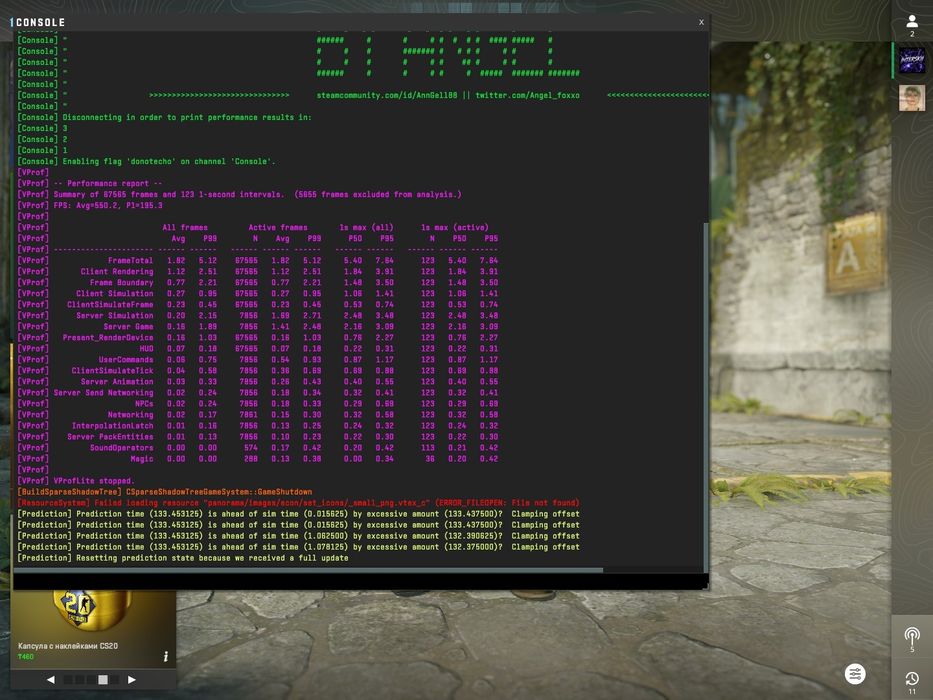Click 'Resetting prediction state' console line
This screenshot has width=933, height=700.
point(183,558)
